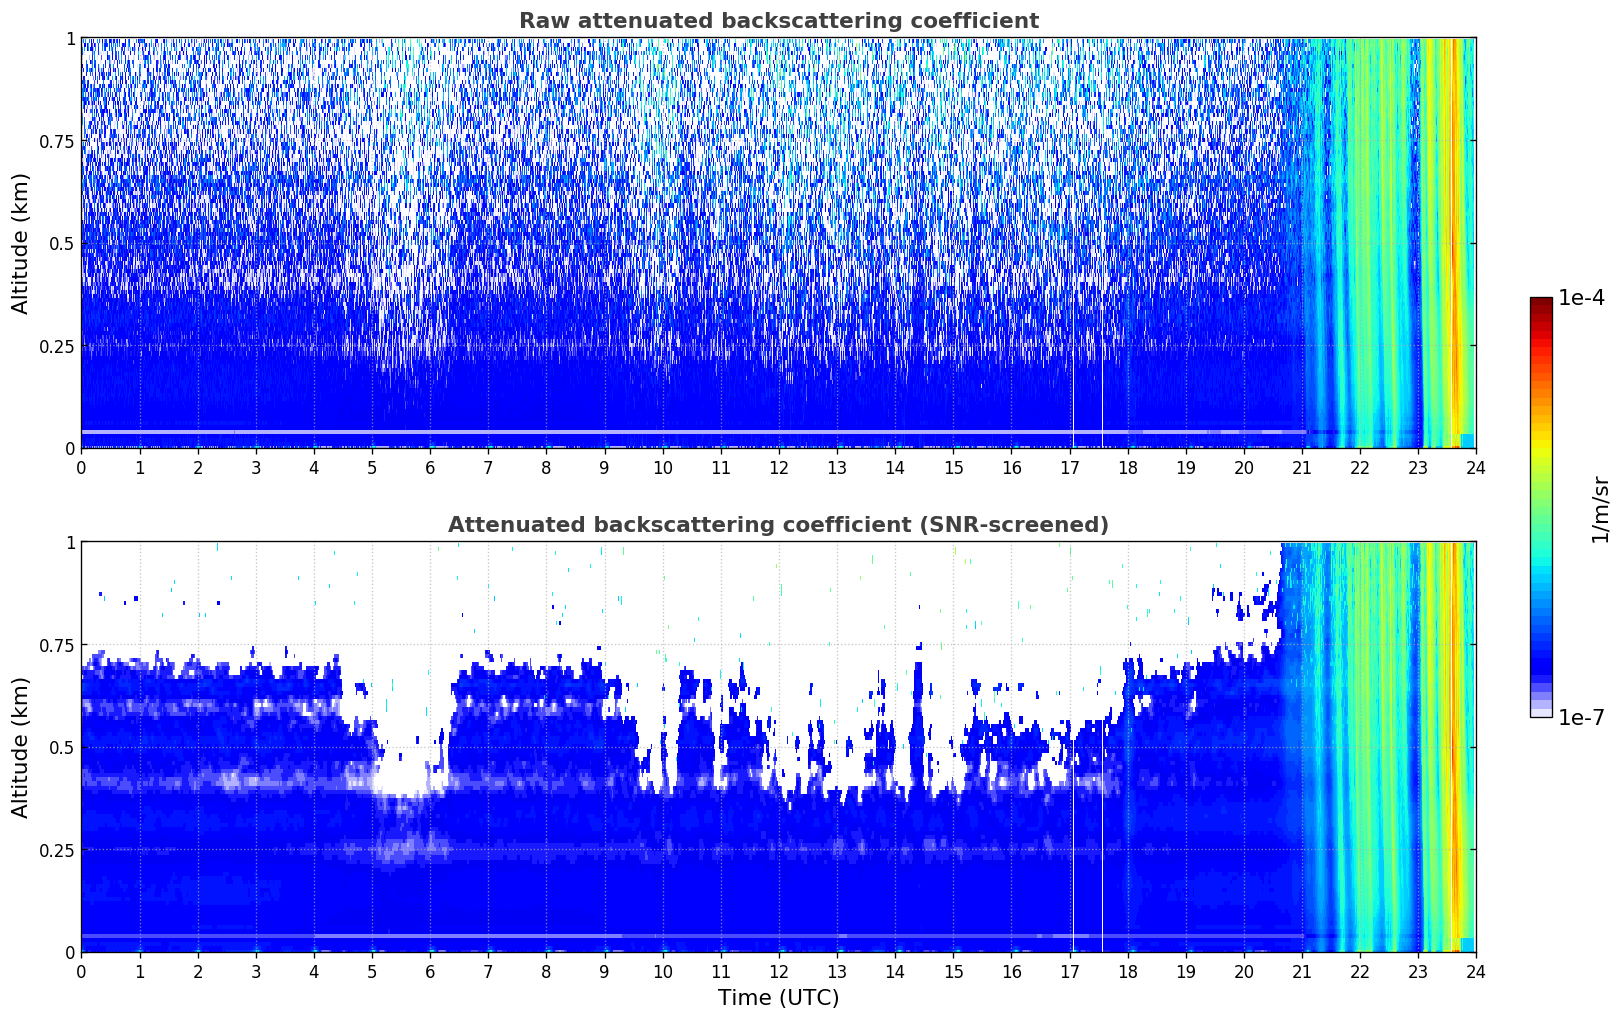Click the hour 0 tick label on raw plot
Viewport: 1621px width, 1020px height.
coord(81,467)
